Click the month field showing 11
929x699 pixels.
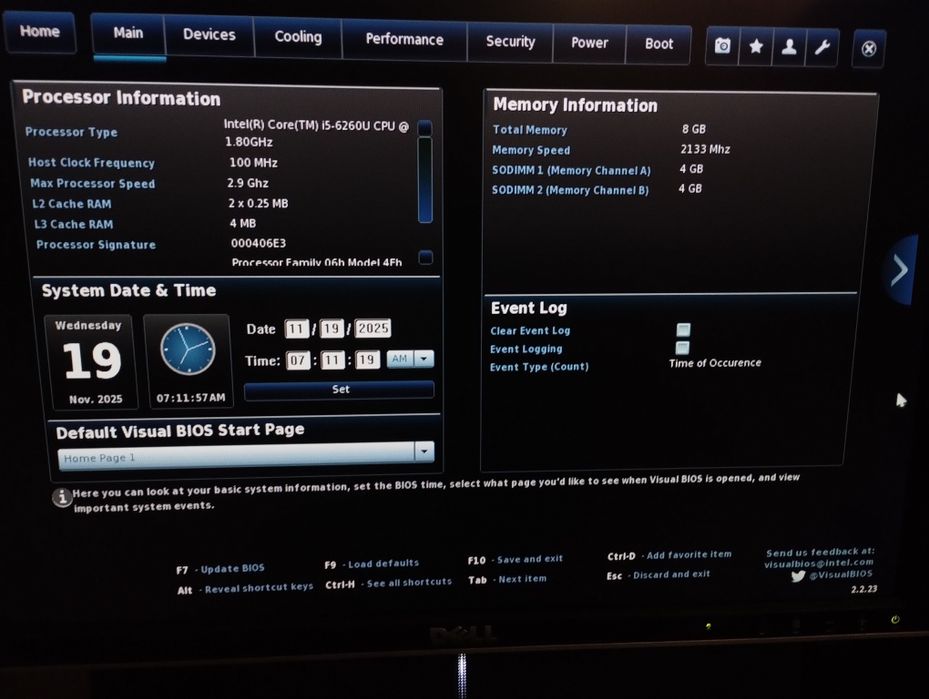(296, 329)
